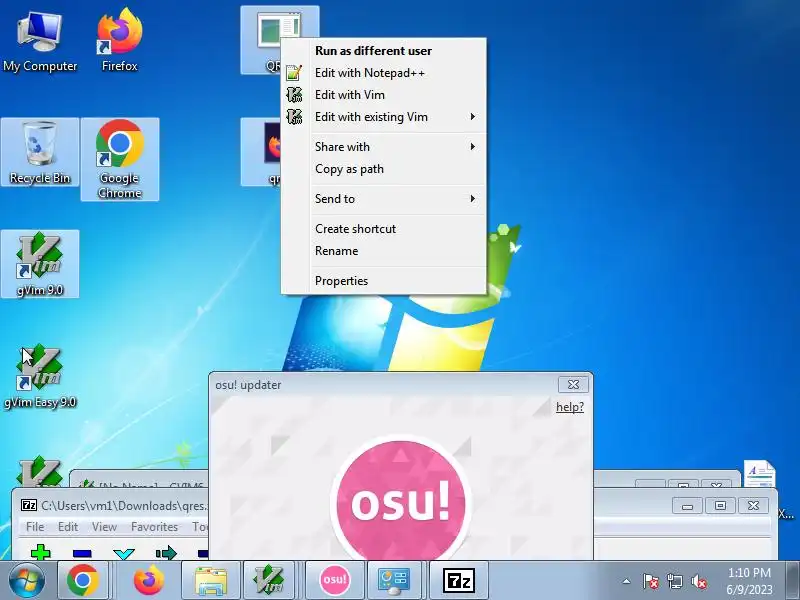This screenshot has width=800, height=600.
Task: Click the help? link in osu! updater
Action: (570, 407)
